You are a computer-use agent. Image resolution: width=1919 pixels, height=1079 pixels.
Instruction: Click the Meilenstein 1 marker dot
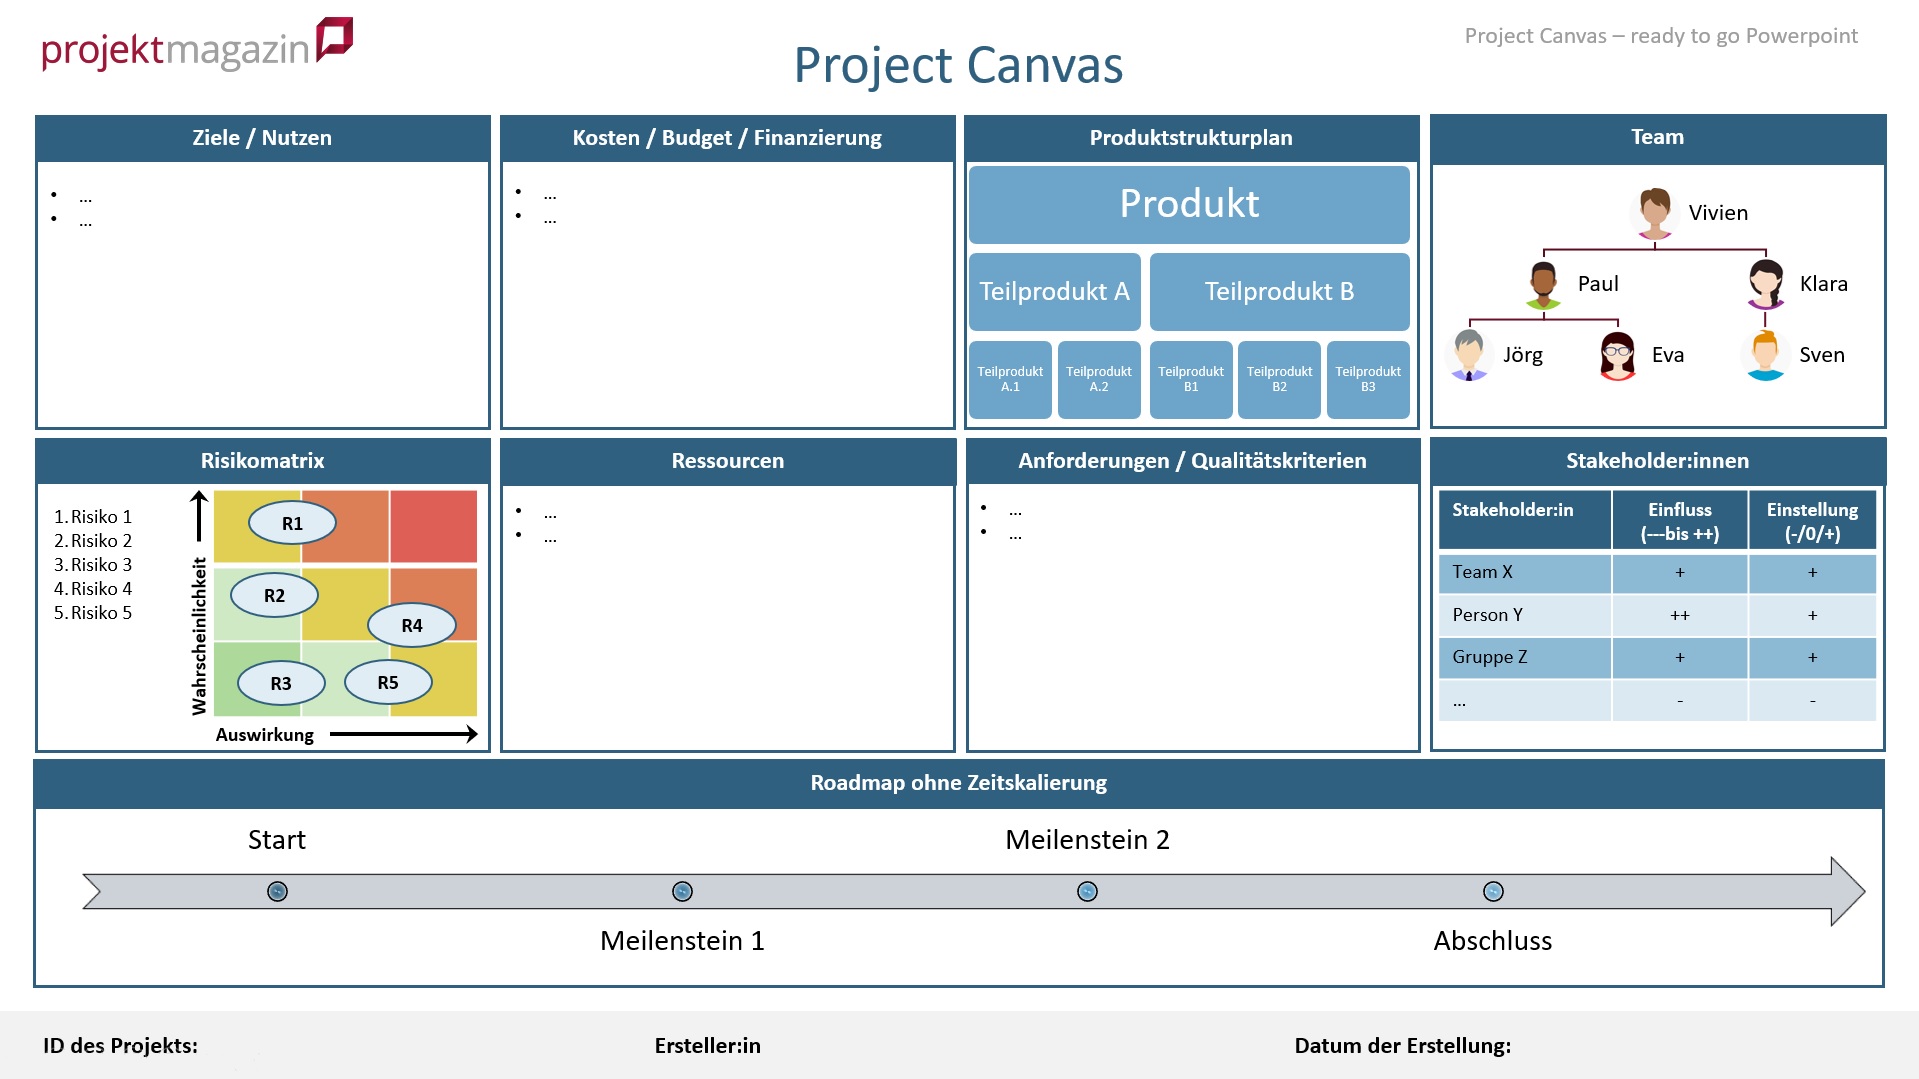pyautogui.click(x=682, y=891)
